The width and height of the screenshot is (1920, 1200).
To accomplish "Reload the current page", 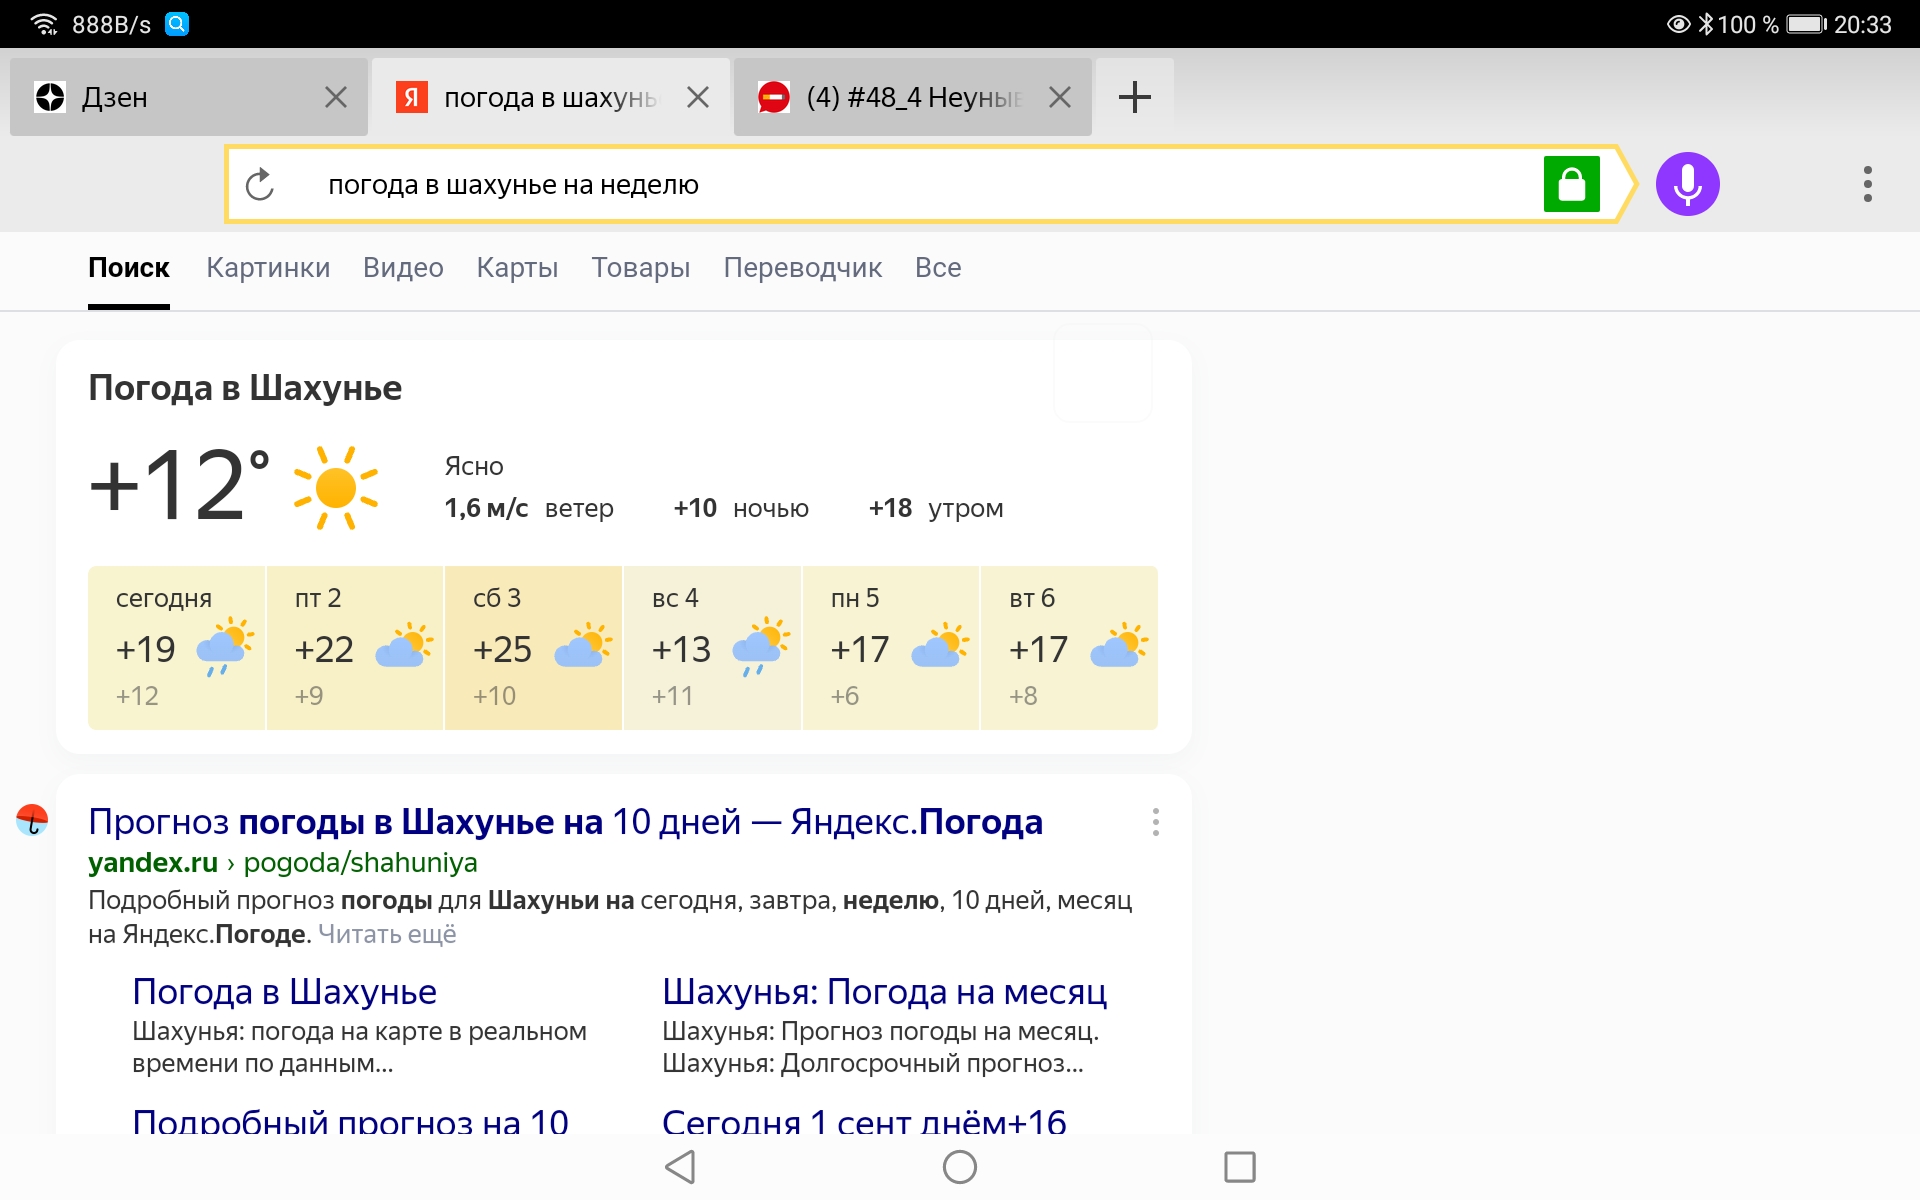I will pos(260,184).
